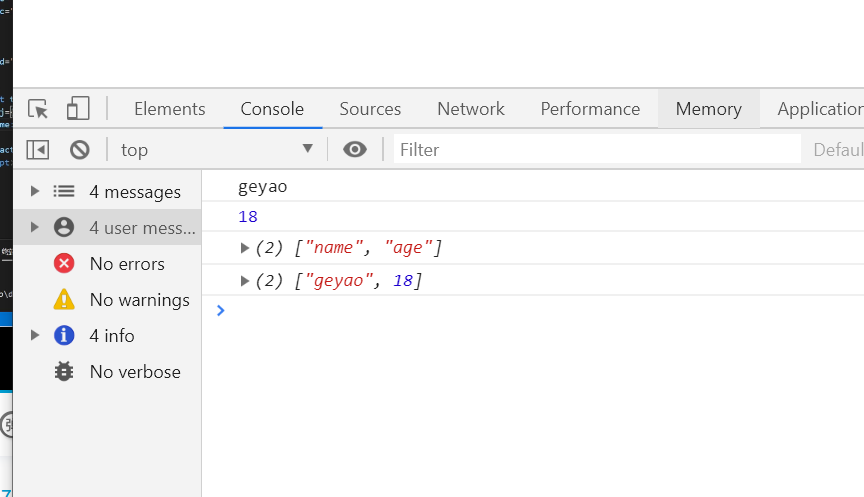
Task: Expand the ["name", "age"] array
Action: 245,248
